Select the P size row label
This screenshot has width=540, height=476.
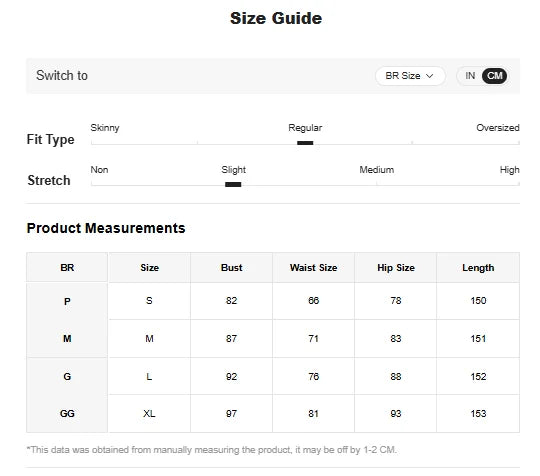coord(67,301)
